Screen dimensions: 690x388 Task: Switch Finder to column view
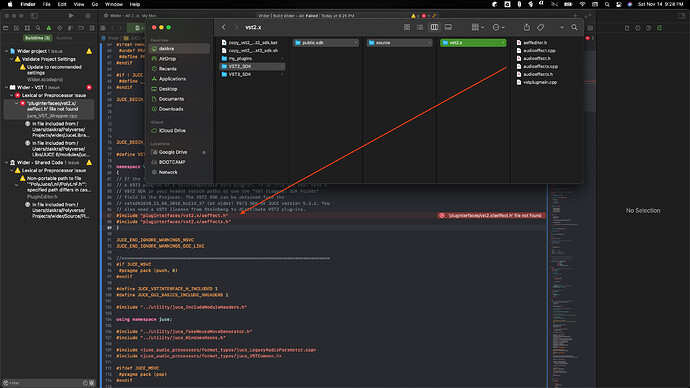434,27
